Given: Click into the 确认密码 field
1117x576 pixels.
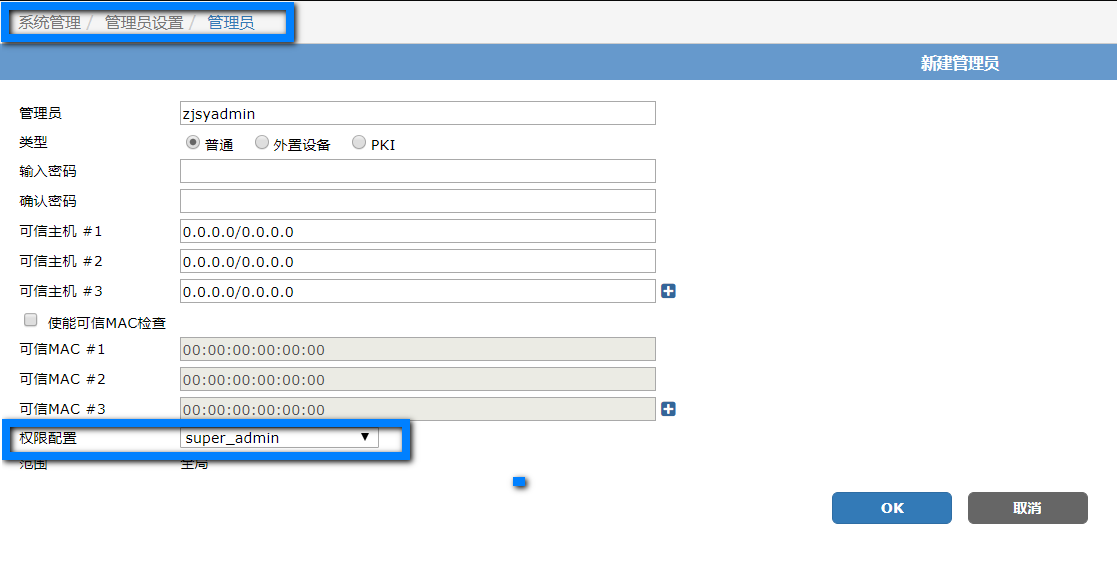Looking at the screenshot, I should [x=417, y=201].
